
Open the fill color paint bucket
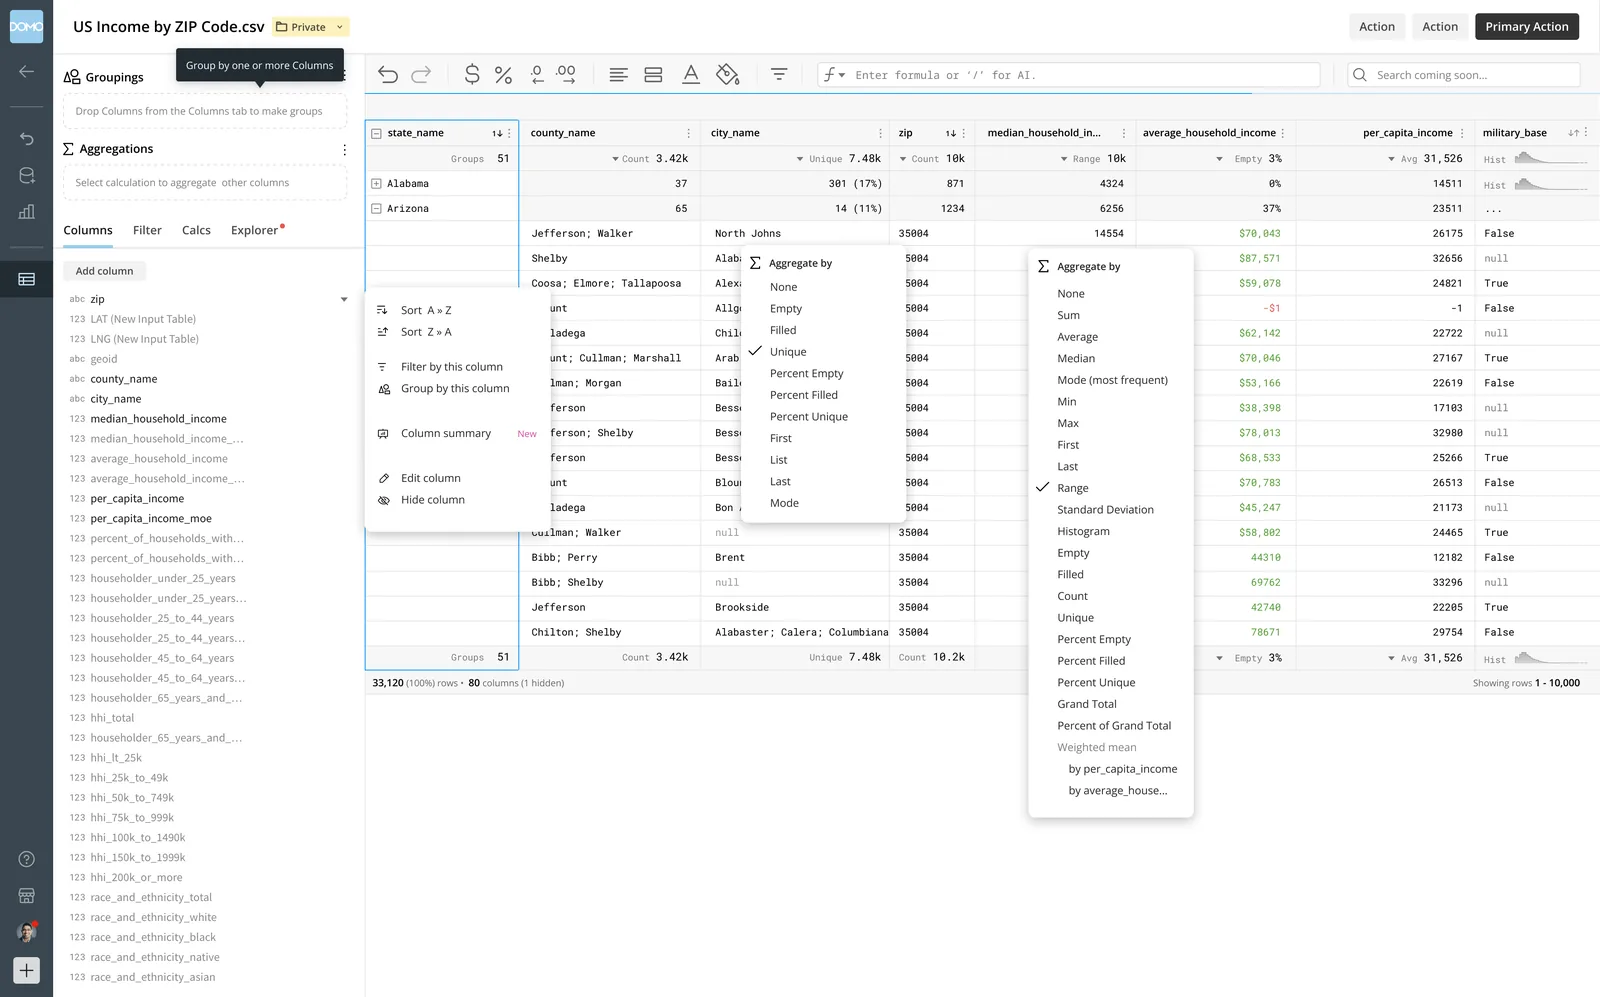pyautogui.click(x=728, y=75)
